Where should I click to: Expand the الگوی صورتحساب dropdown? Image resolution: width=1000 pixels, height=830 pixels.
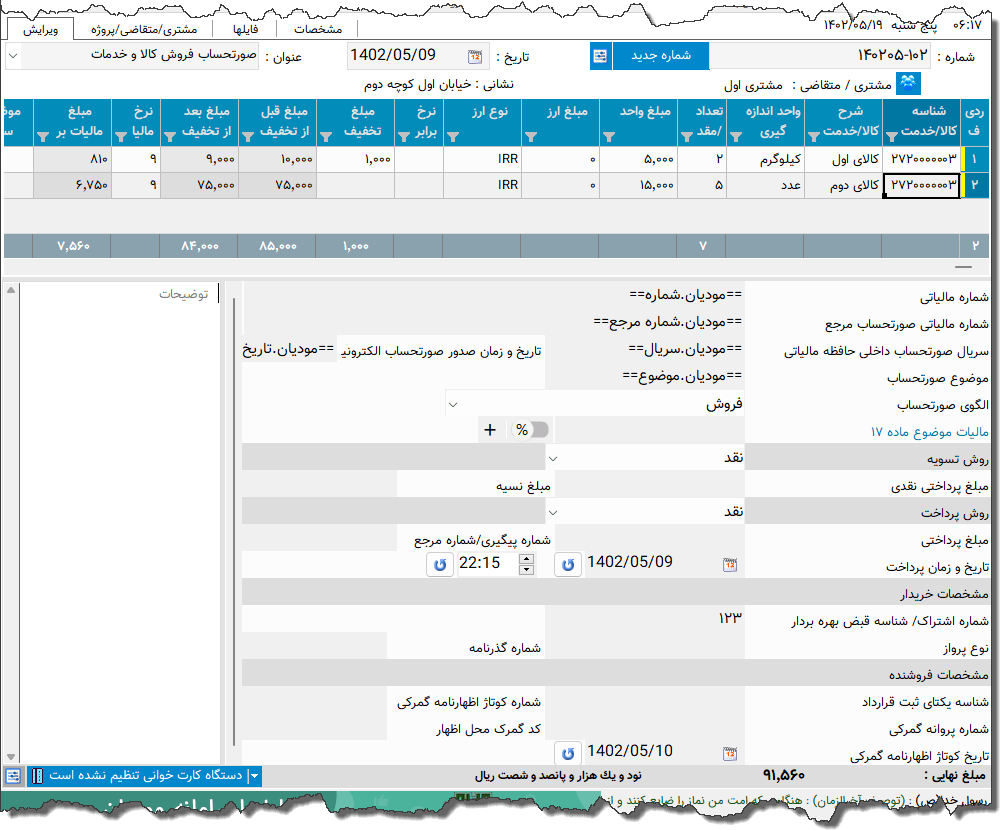pos(453,405)
